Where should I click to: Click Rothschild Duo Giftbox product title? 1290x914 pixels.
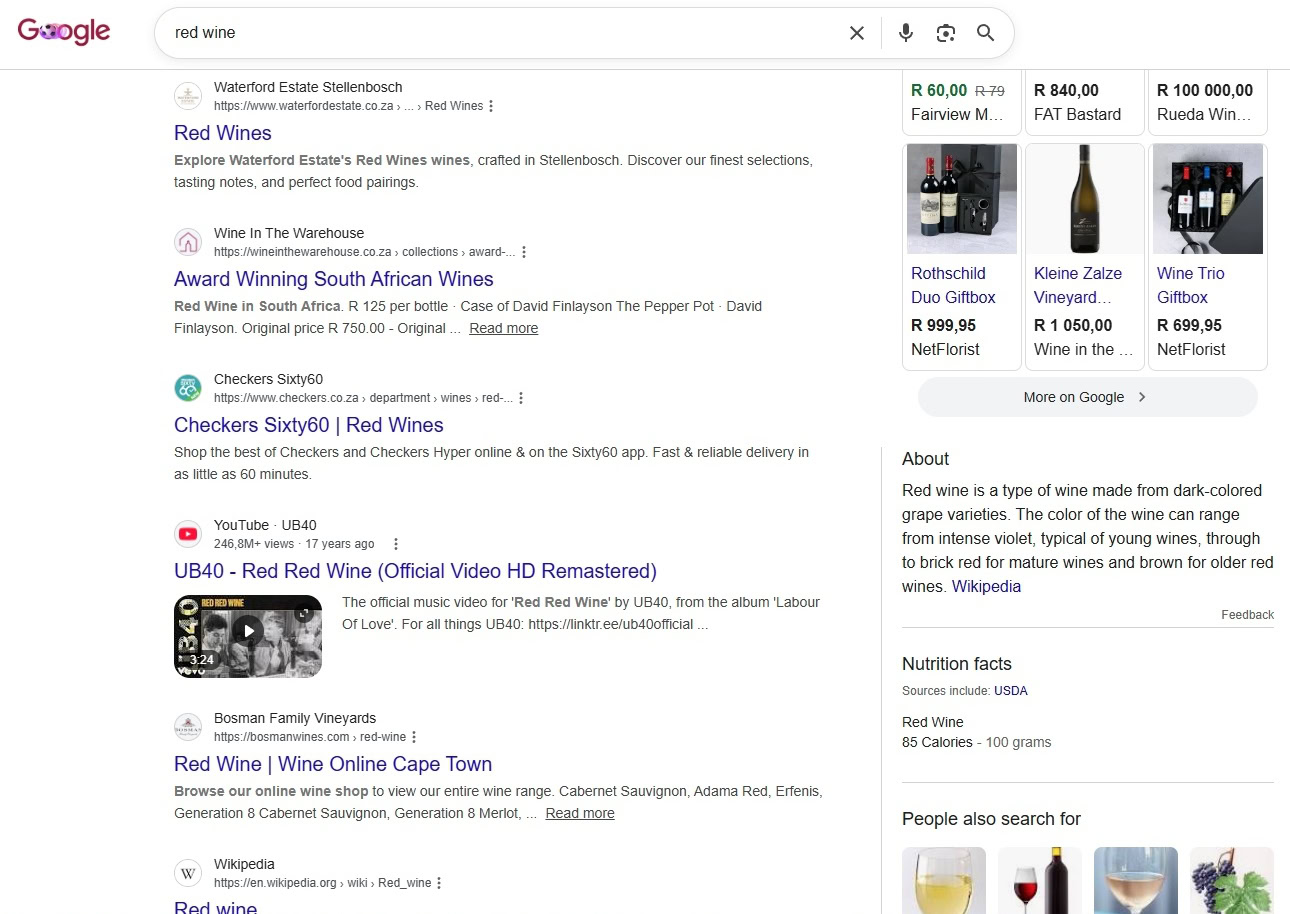(x=954, y=285)
